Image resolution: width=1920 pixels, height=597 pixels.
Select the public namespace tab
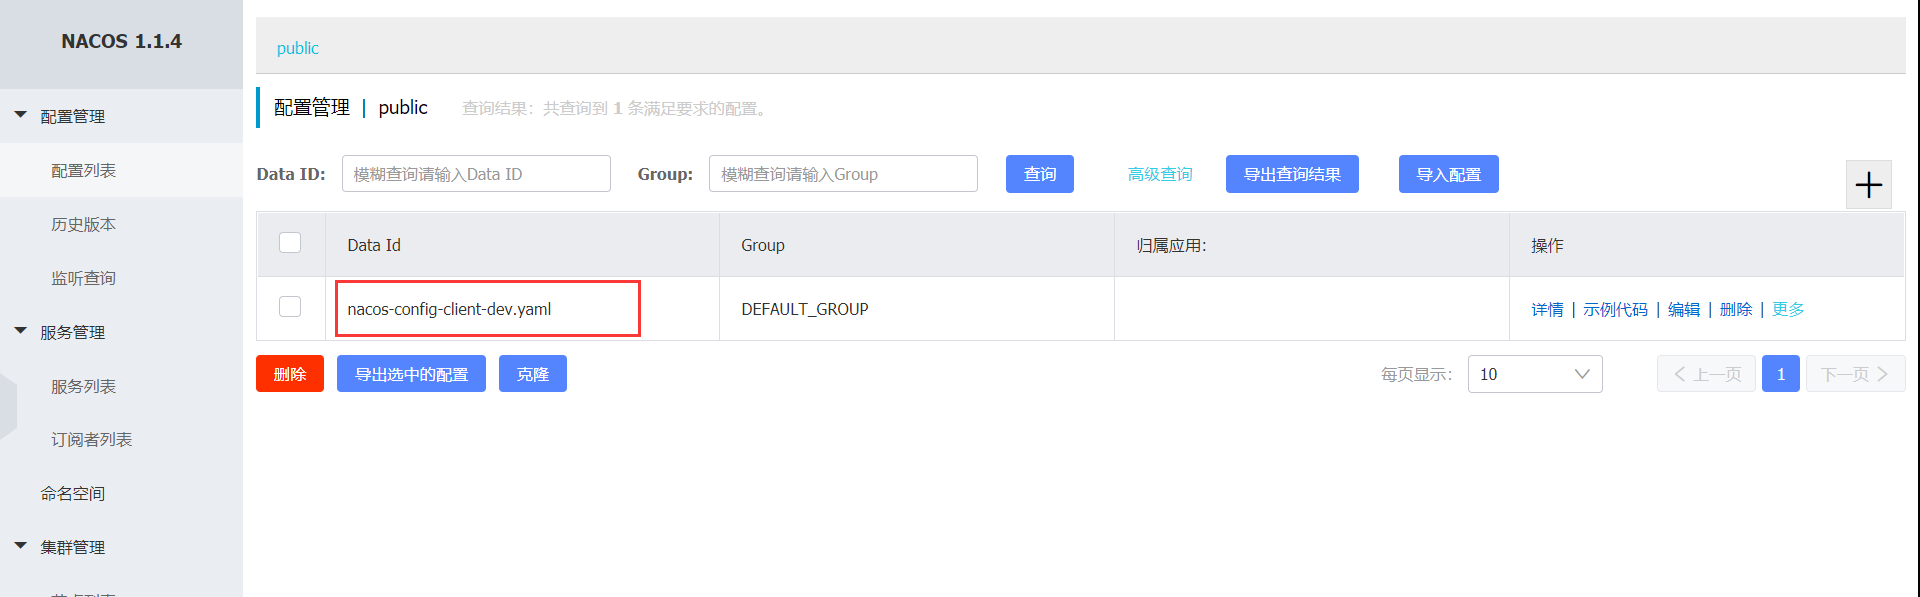298,48
